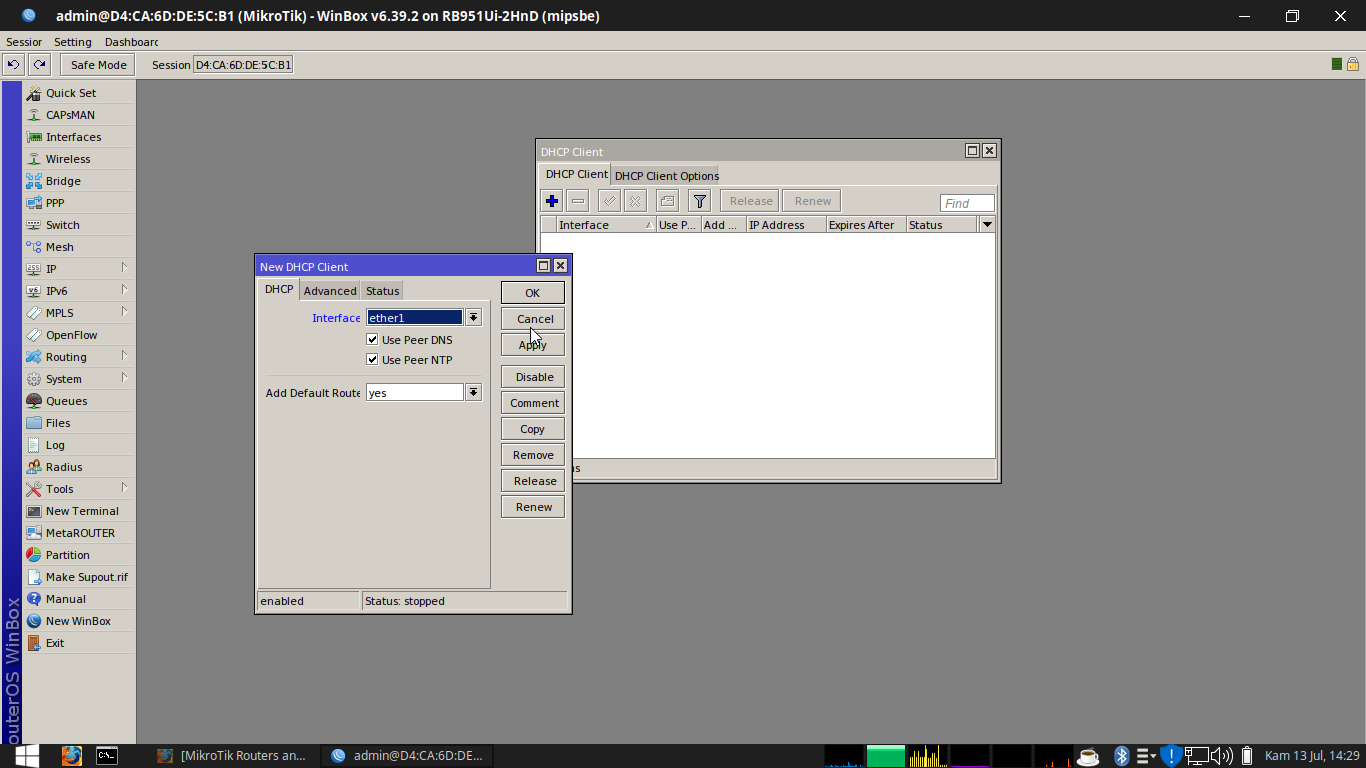
Task: Open the Files sidebar item
Action: tap(79, 423)
